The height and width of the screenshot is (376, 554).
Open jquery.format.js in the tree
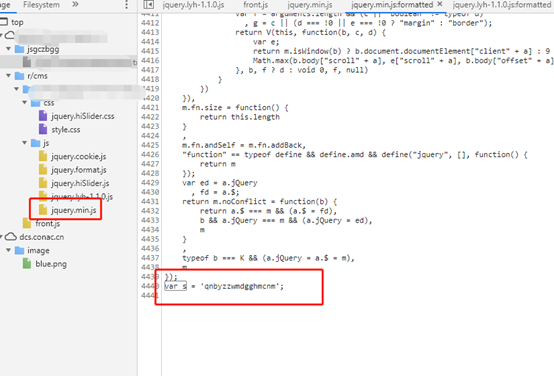79,170
